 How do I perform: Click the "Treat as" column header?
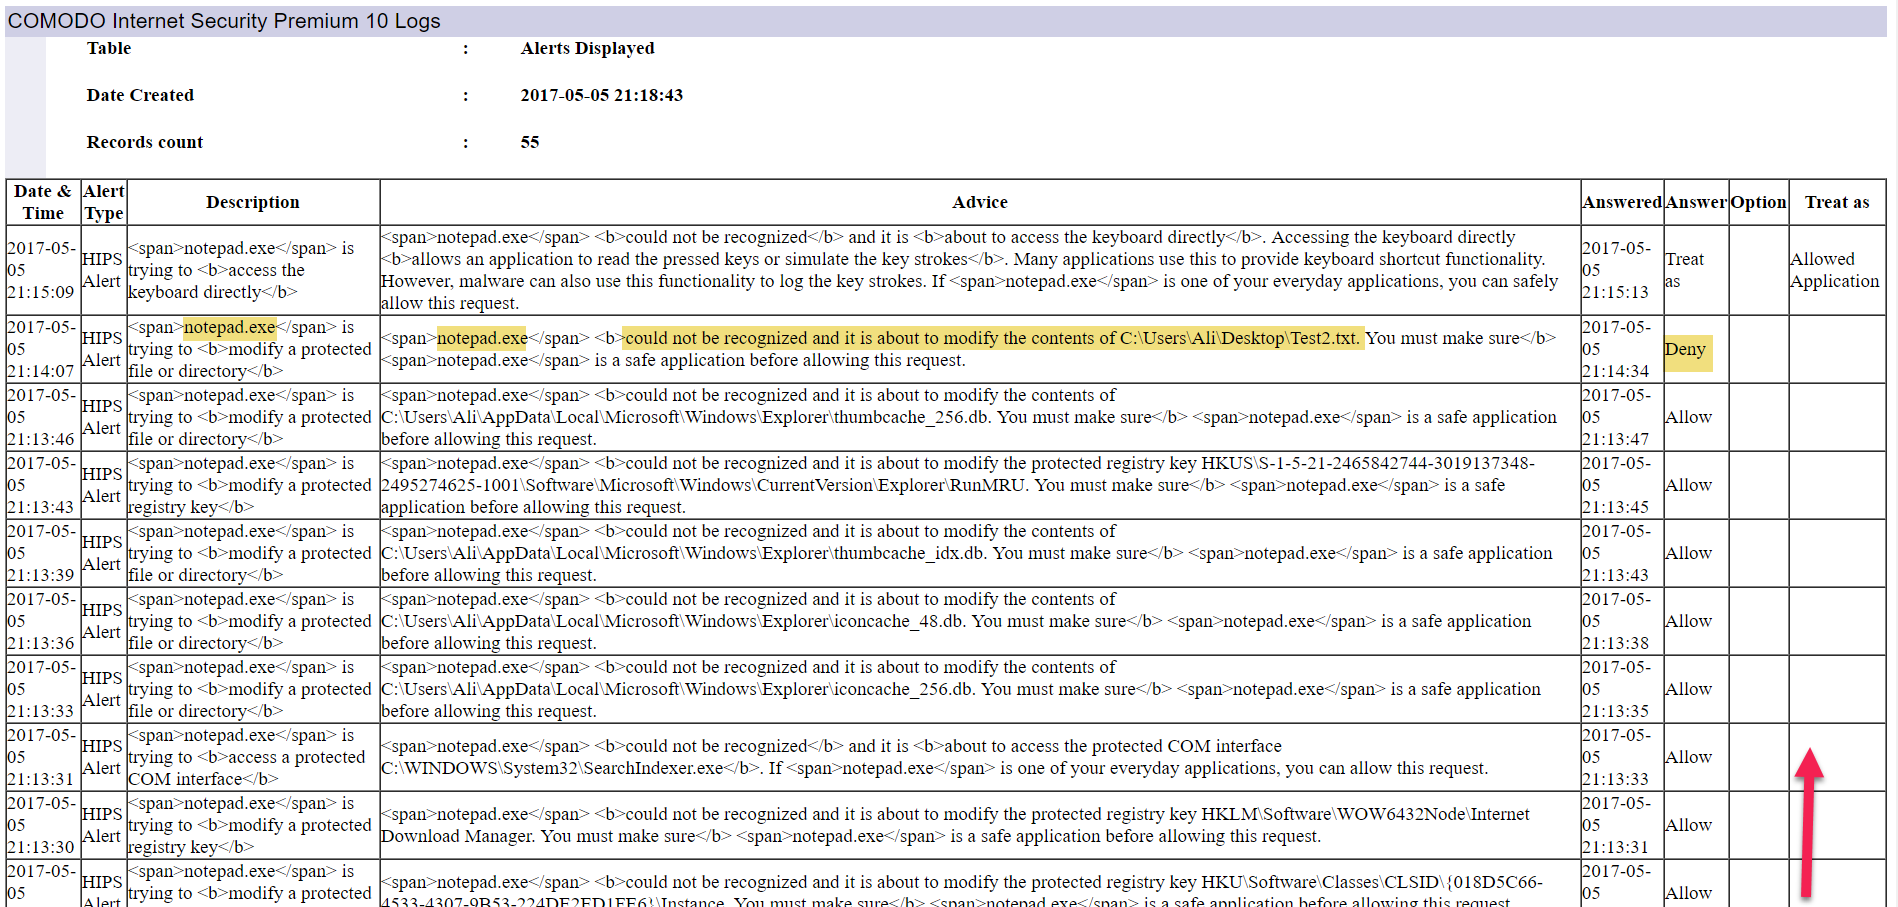pos(1836,202)
